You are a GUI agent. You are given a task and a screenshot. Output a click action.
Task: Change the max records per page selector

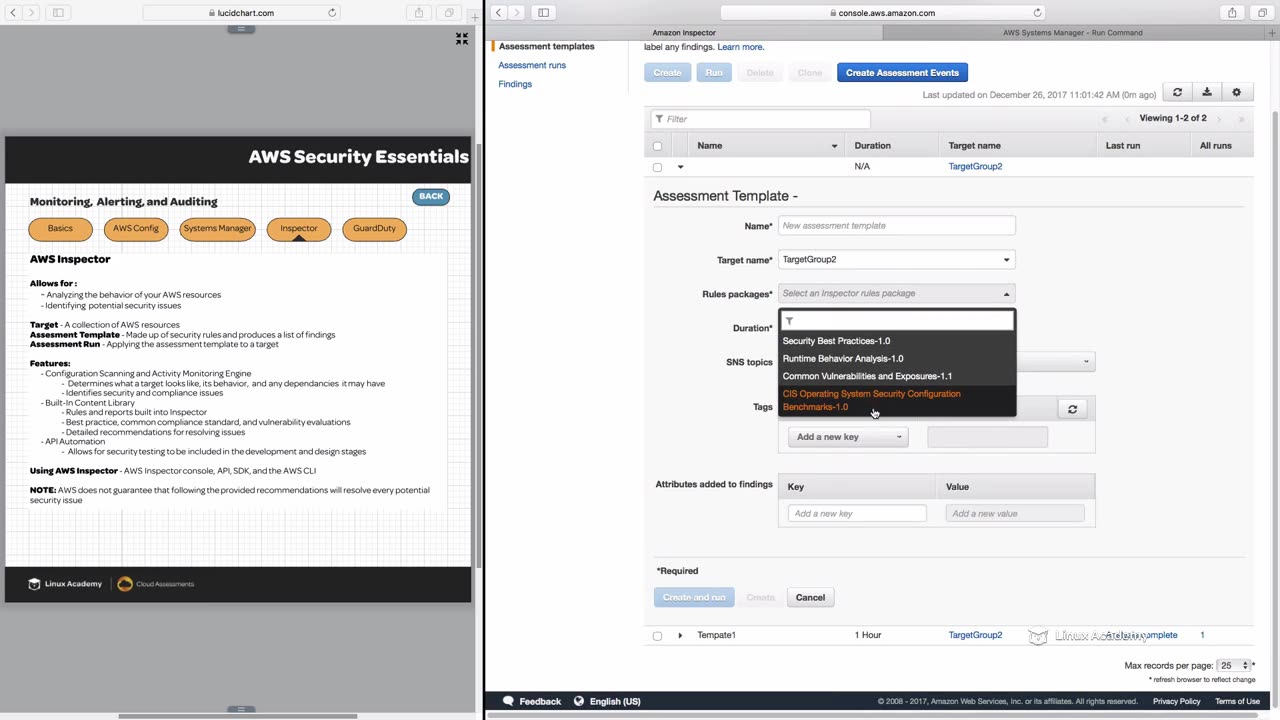[x=1234, y=665]
